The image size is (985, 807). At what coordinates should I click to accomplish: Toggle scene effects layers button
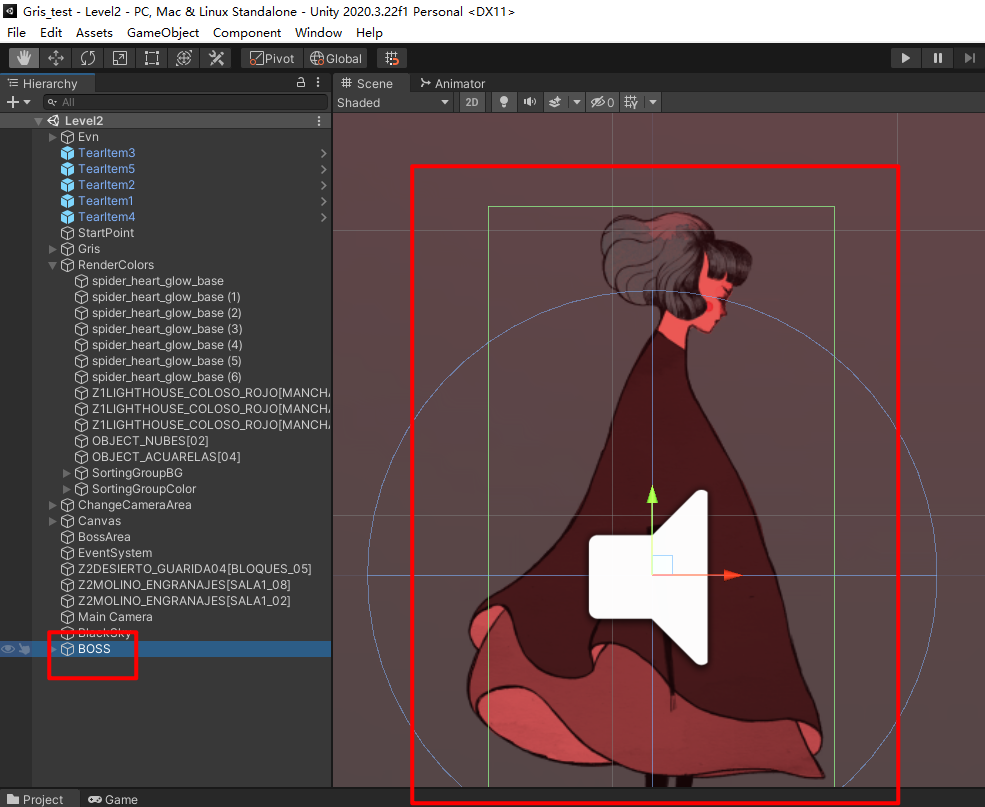click(x=555, y=102)
